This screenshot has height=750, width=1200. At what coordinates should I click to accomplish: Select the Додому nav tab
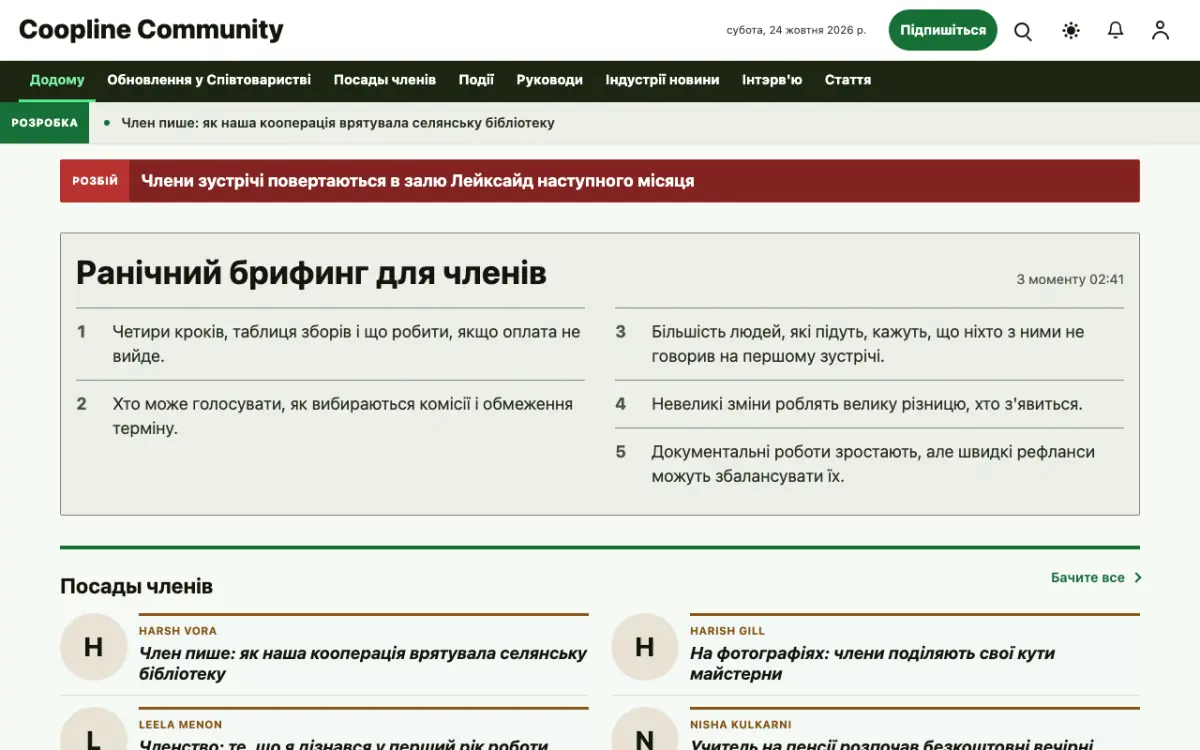(57, 80)
